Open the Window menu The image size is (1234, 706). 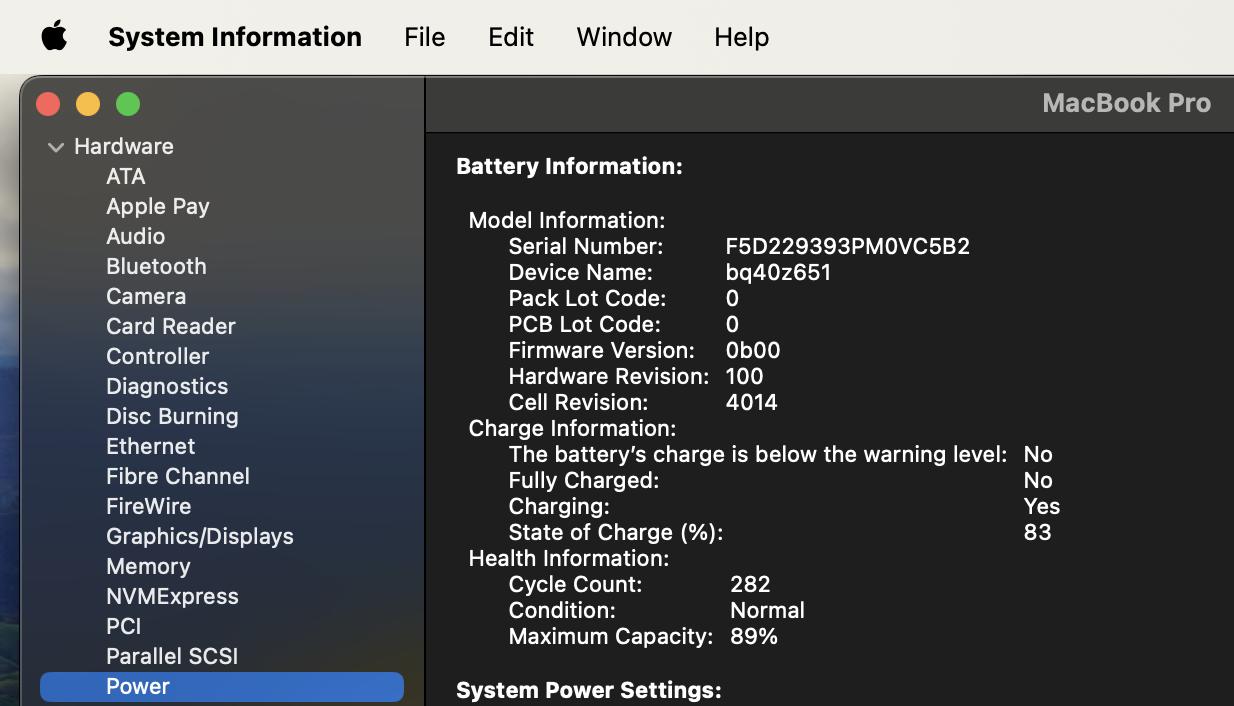point(624,37)
